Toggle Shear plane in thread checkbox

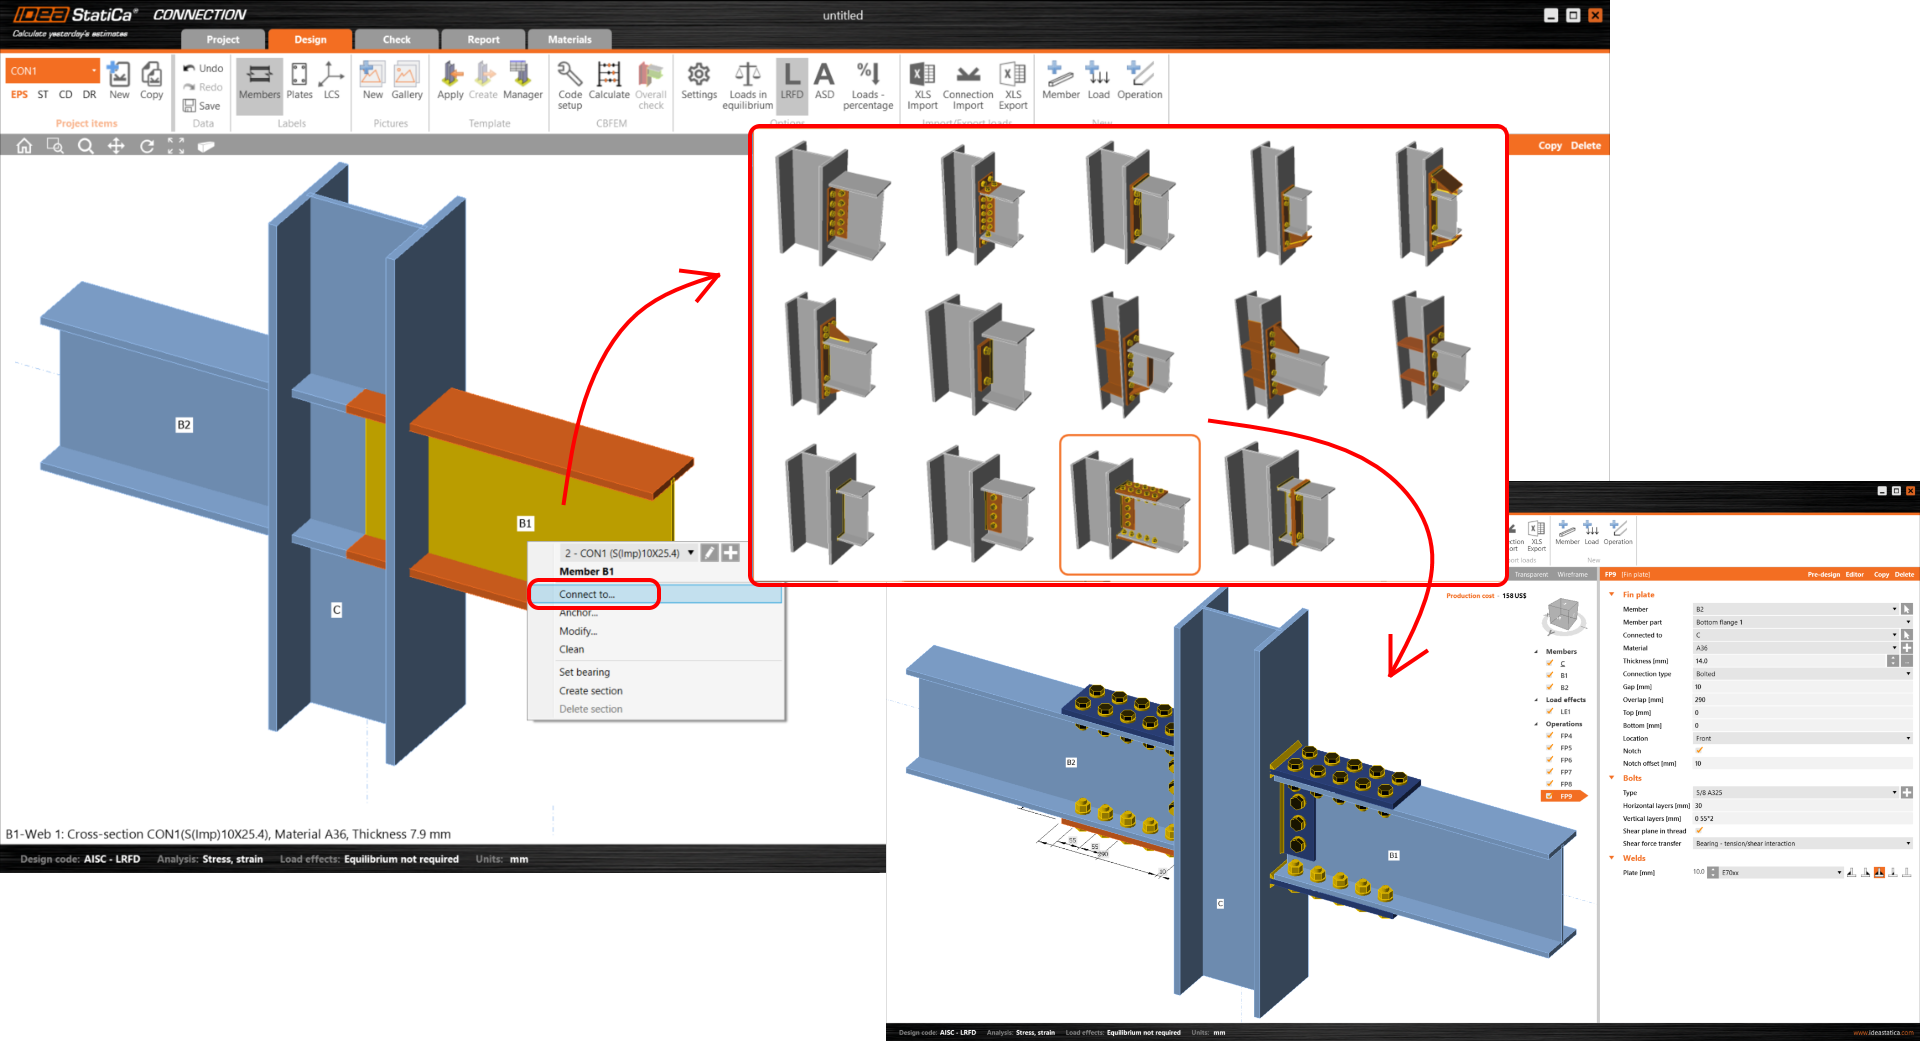pyautogui.click(x=1699, y=831)
